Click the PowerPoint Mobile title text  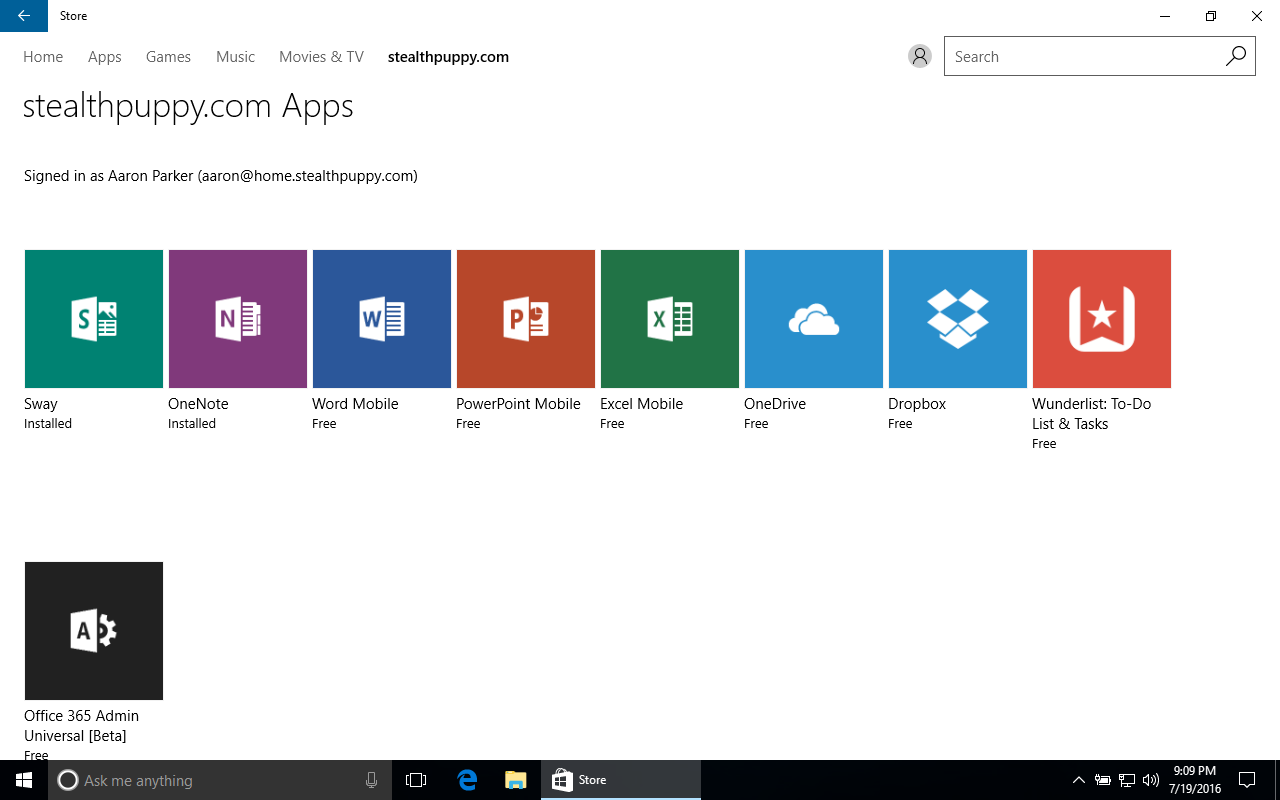pyautogui.click(x=518, y=404)
